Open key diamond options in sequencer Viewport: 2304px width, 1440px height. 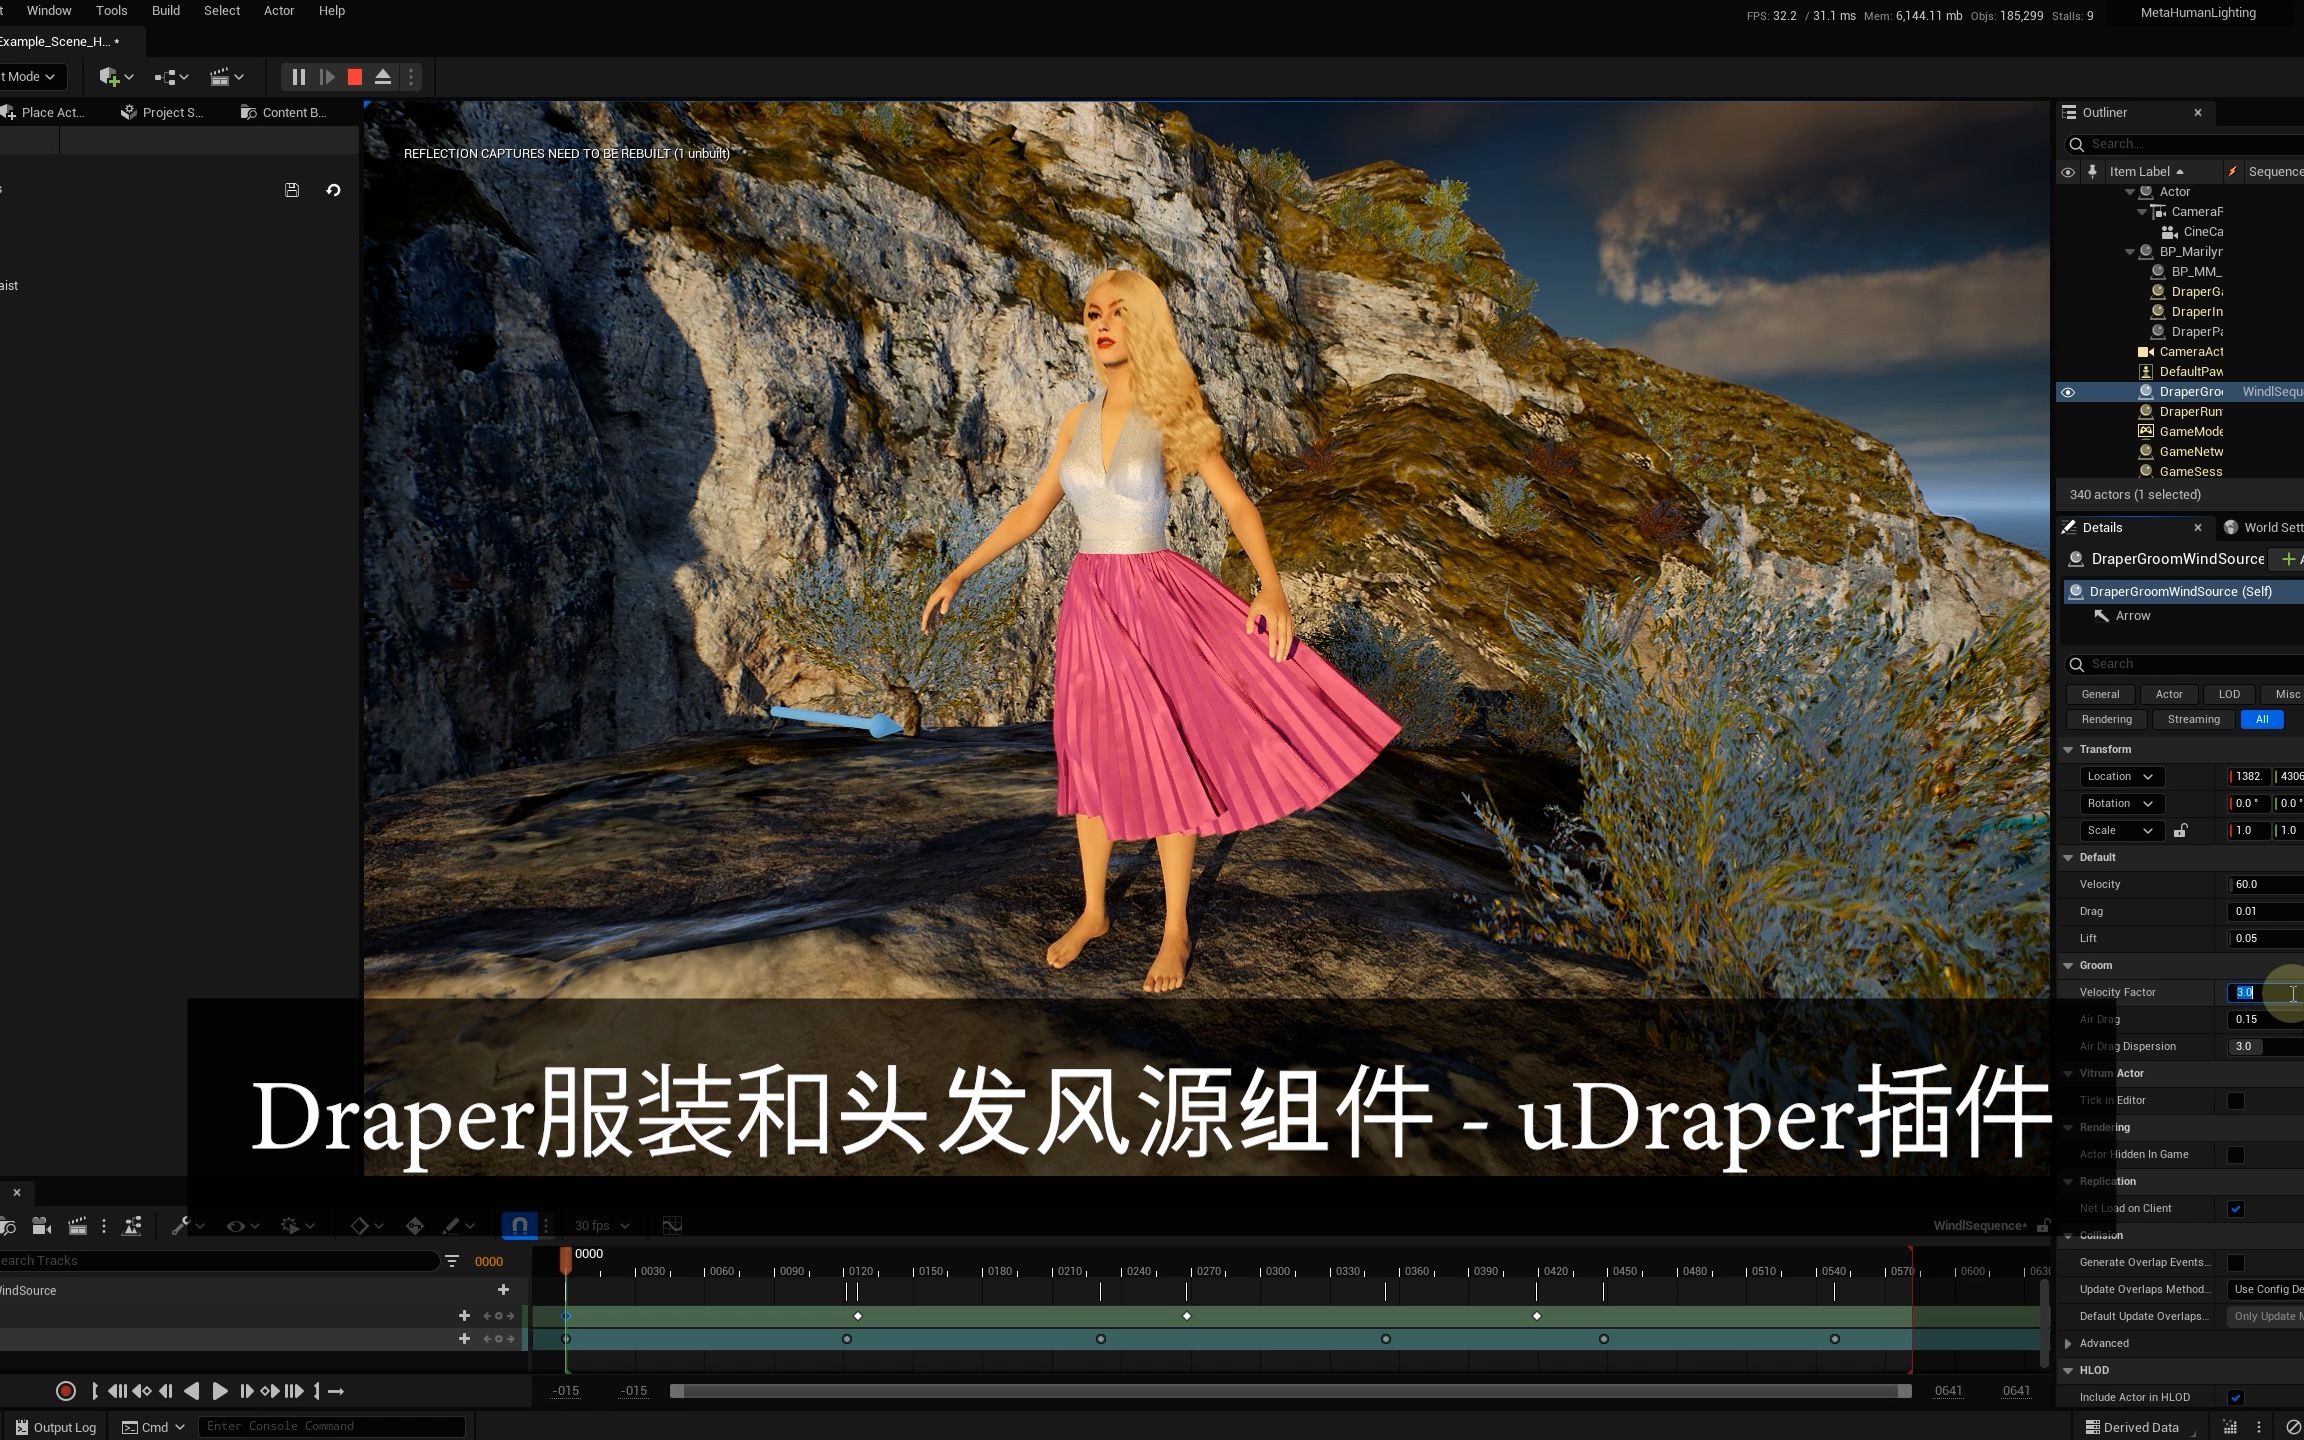(367, 1225)
